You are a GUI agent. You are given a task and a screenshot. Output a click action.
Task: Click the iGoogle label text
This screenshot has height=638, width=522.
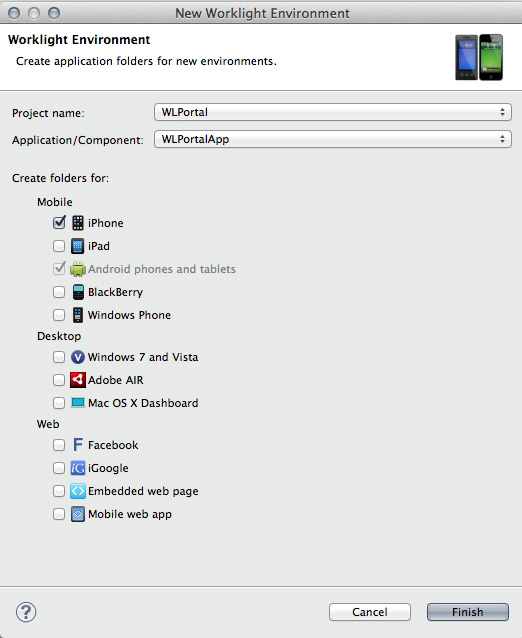108,468
